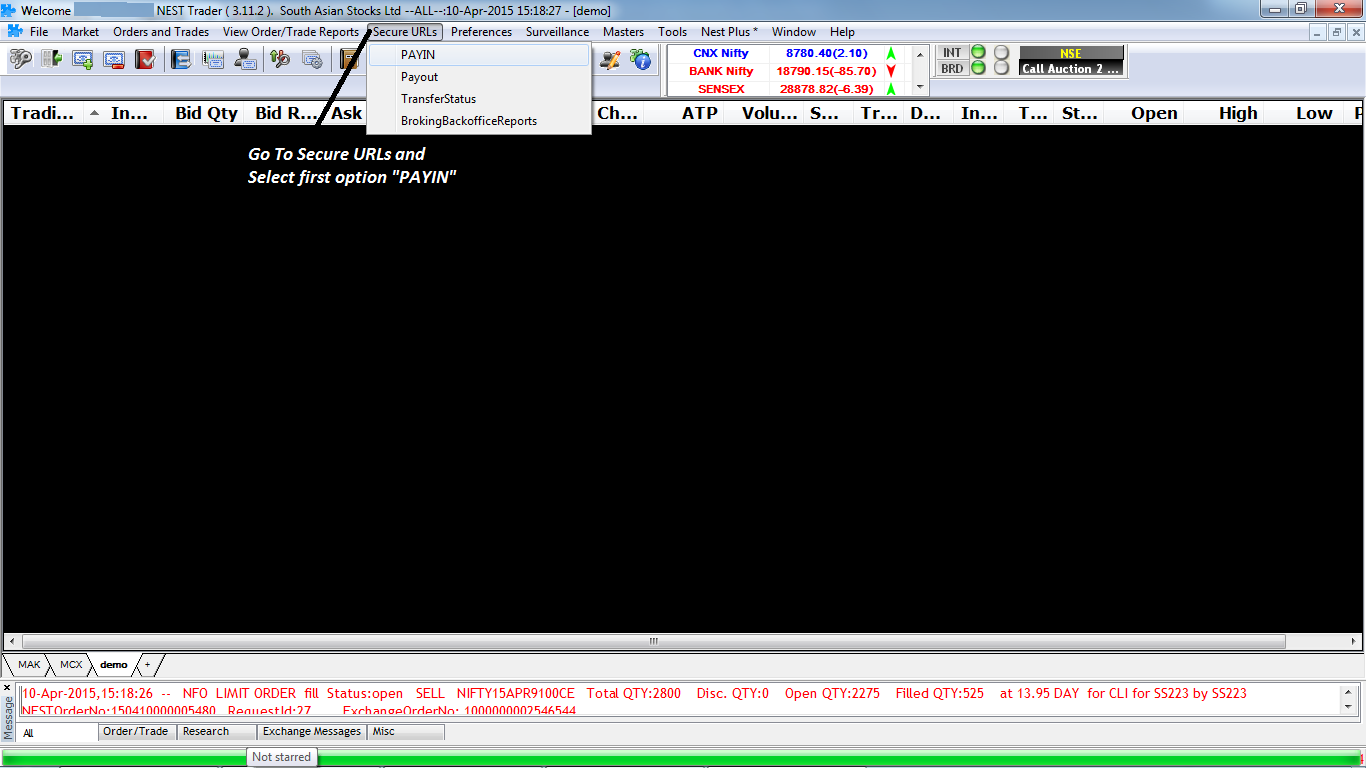Click the user with pencil icon
This screenshot has width=1366, height=768.
point(609,60)
